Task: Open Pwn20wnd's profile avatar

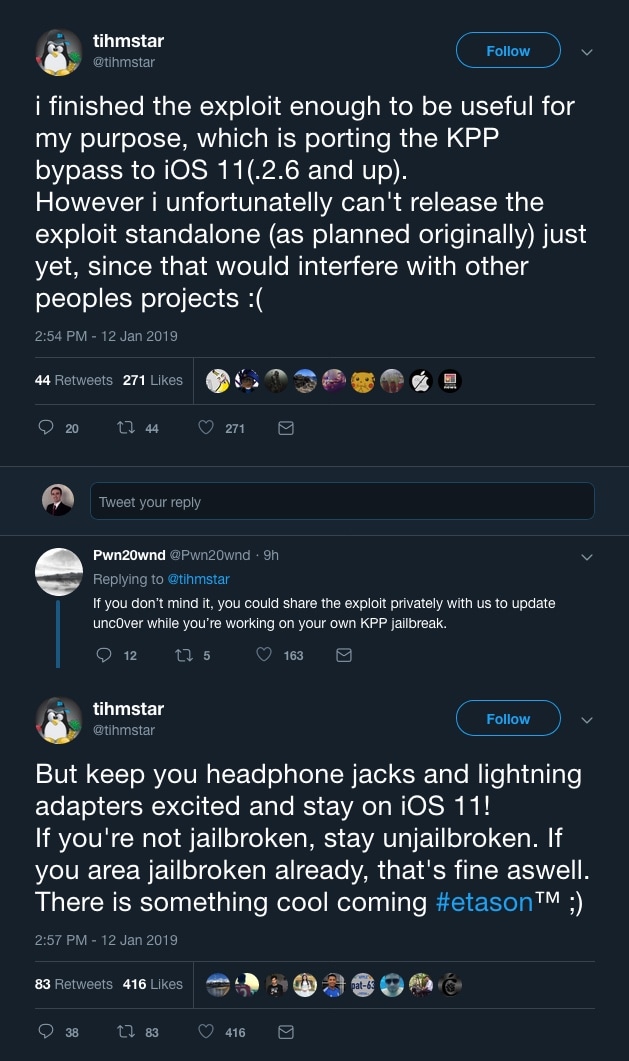Action: pyautogui.click(x=59, y=572)
